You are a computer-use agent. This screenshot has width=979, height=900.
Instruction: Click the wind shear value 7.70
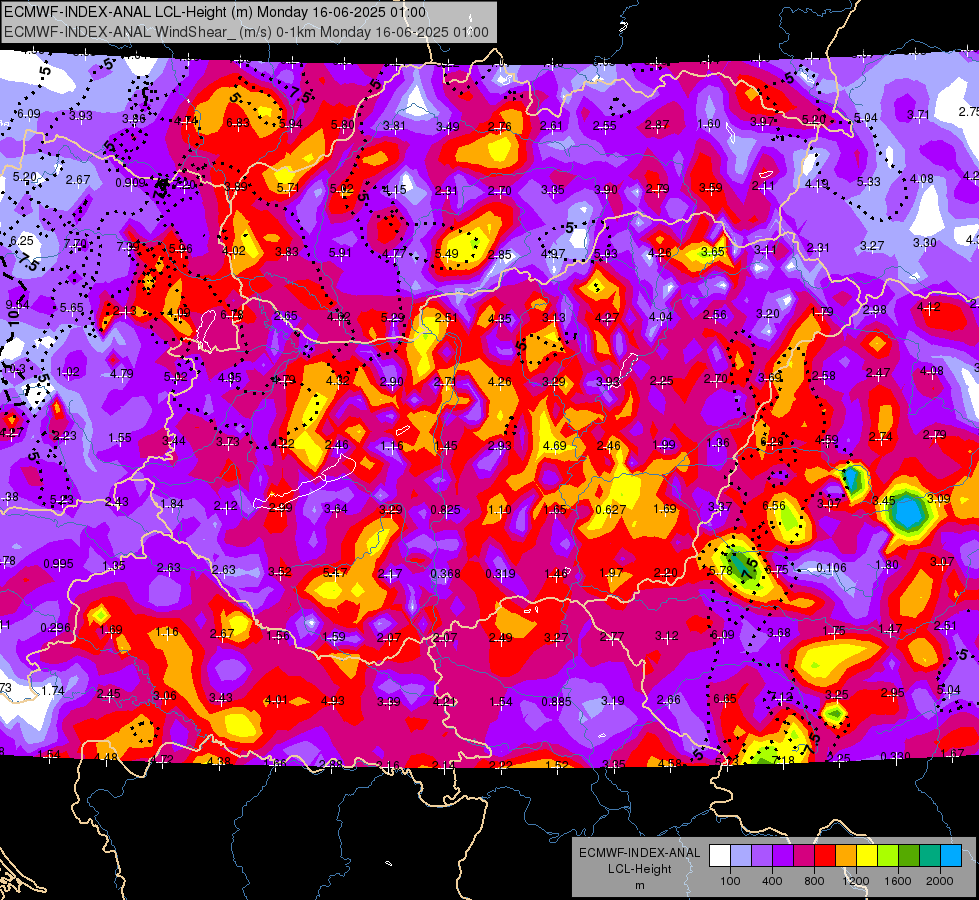tap(75, 244)
